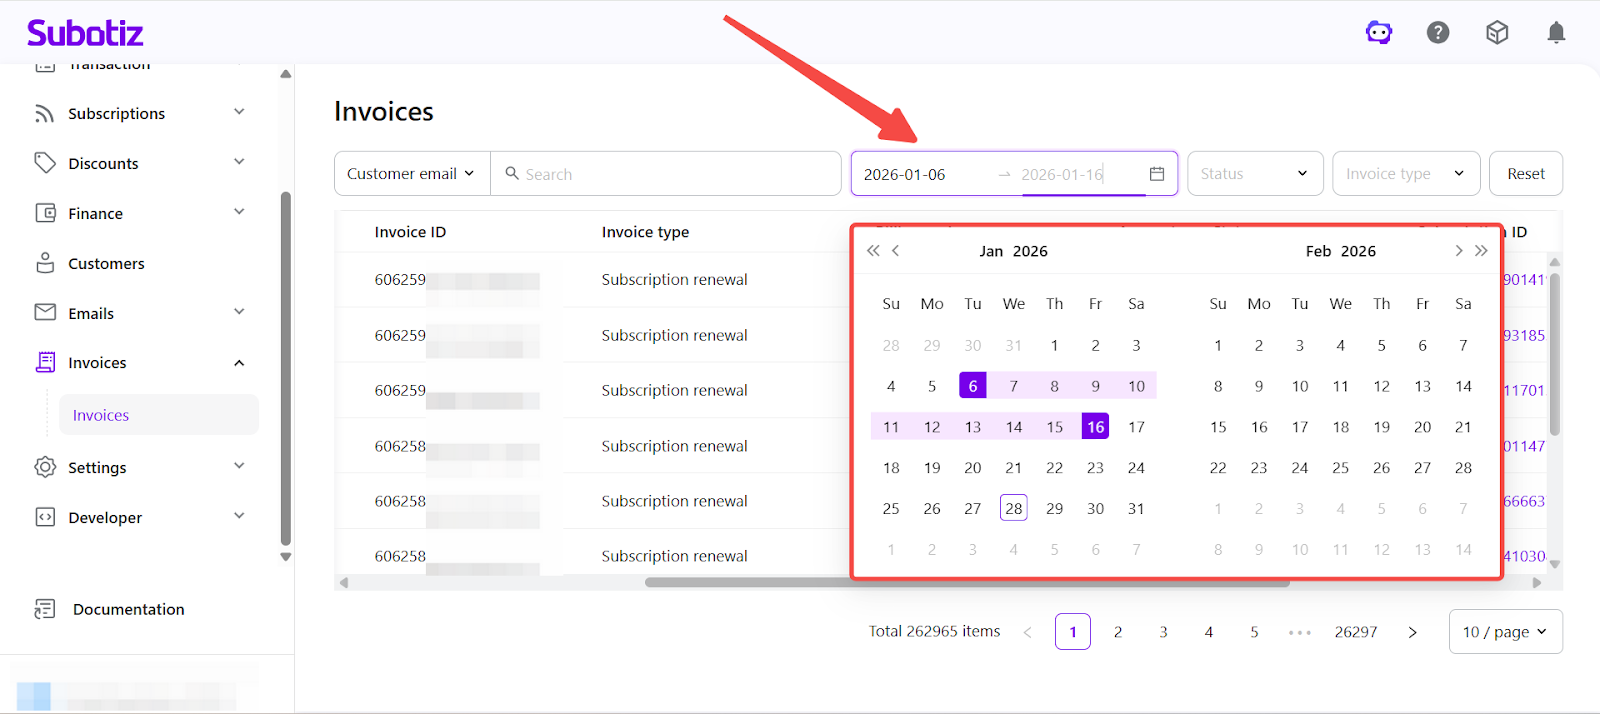Click the help question mark icon
The image size is (1600, 714).
(x=1438, y=33)
